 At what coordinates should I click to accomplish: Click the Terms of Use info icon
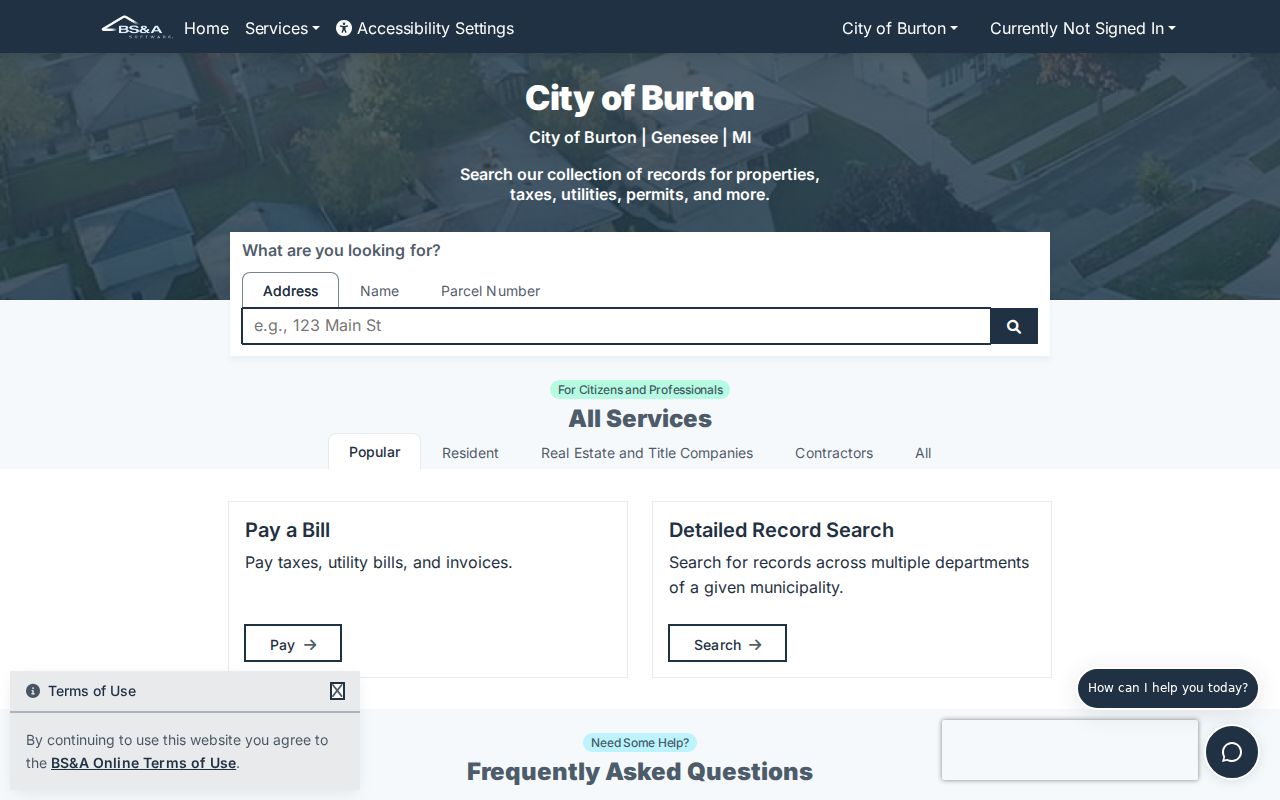click(x=33, y=691)
